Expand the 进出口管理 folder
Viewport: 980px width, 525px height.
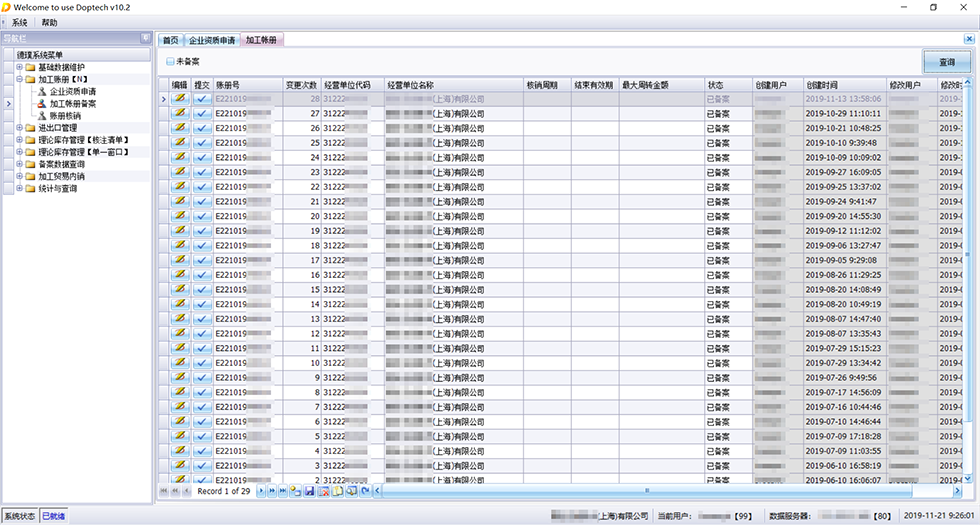(18, 128)
